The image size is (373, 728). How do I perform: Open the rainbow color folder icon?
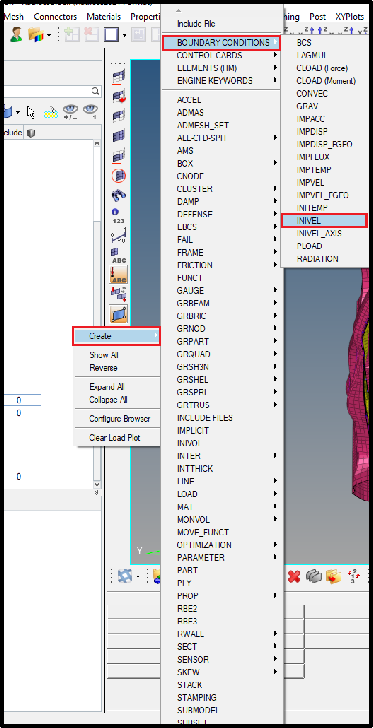pos(36,34)
